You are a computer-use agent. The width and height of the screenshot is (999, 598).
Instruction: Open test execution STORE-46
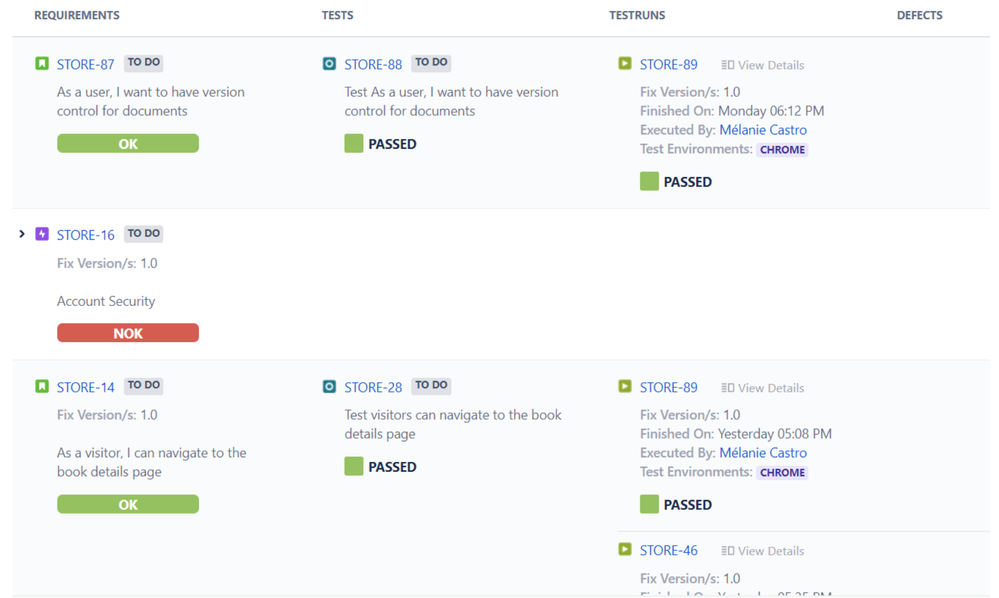point(668,550)
